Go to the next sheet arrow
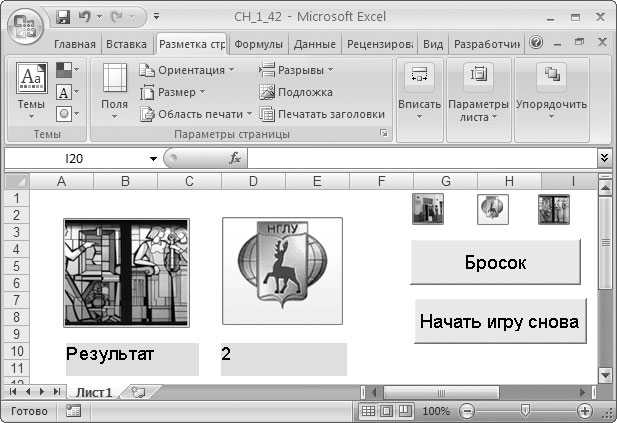617x423 pixels. click(42, 392)
